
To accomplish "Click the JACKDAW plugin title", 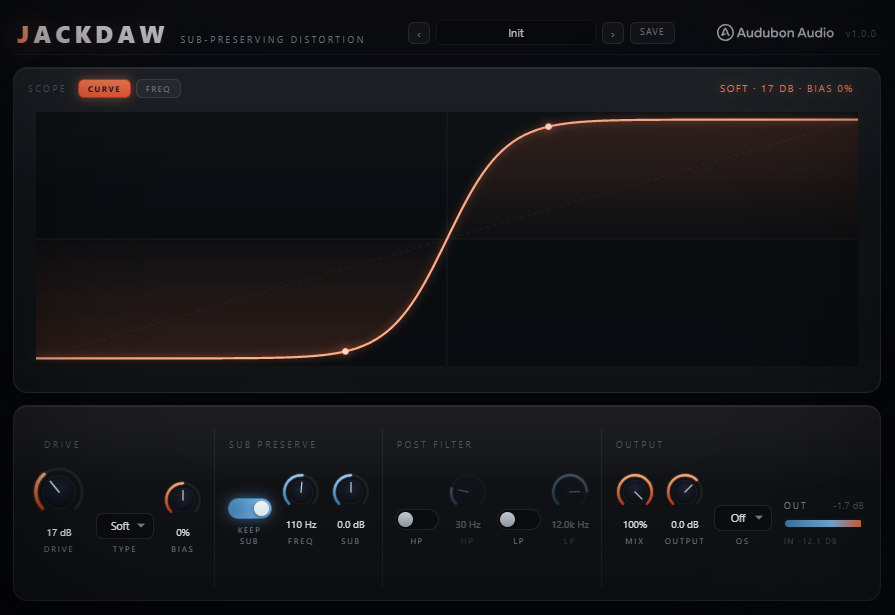I will click(91, 35).
